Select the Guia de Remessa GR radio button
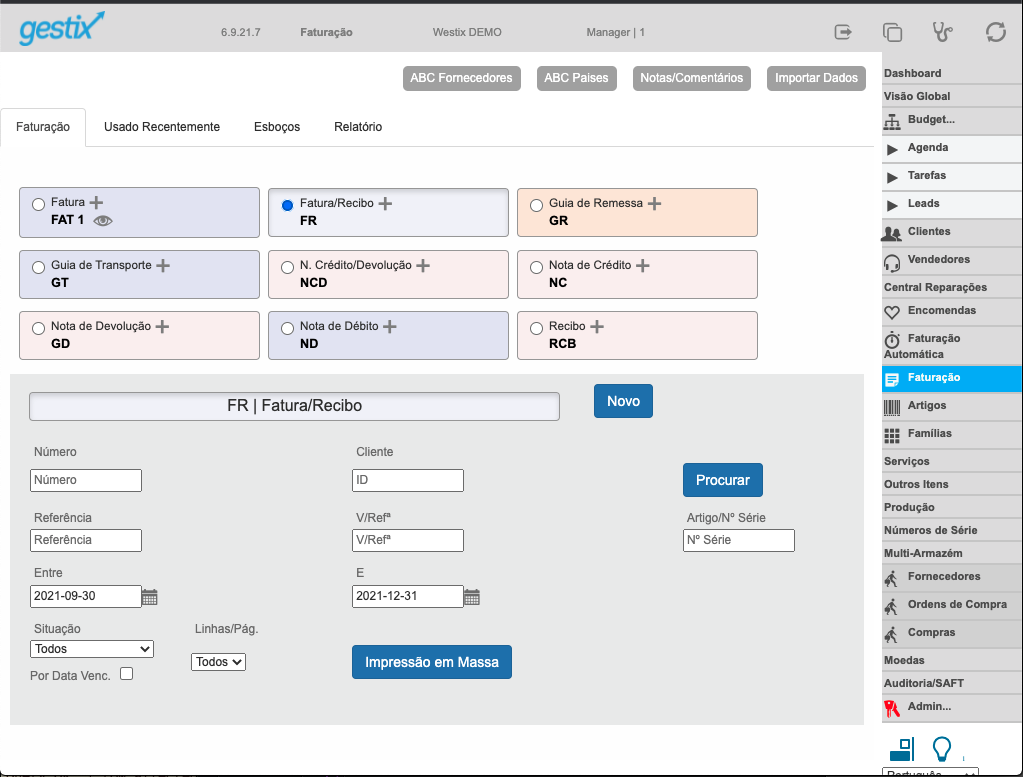The width and height of the screenshot is (1023, 777). 536,205
